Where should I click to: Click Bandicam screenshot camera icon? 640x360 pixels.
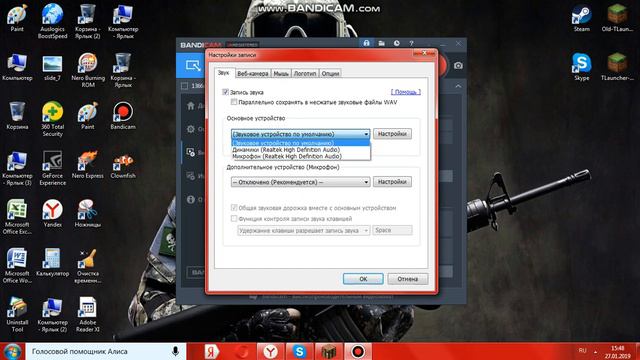click(x=458, y=66)
